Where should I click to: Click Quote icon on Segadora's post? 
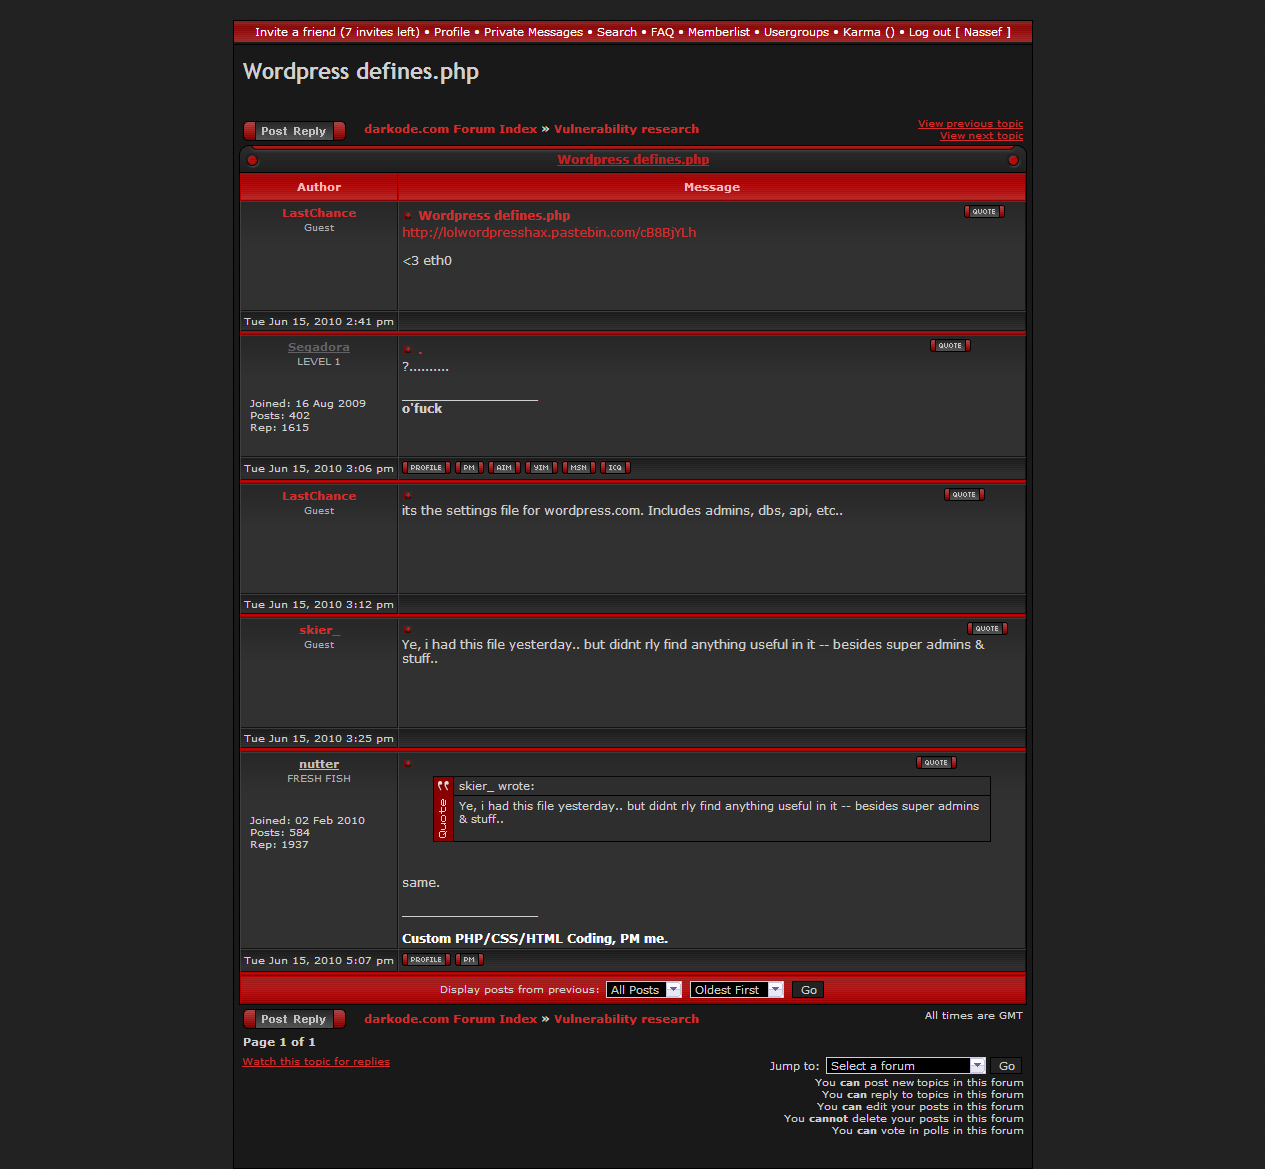tap(950, 346)
